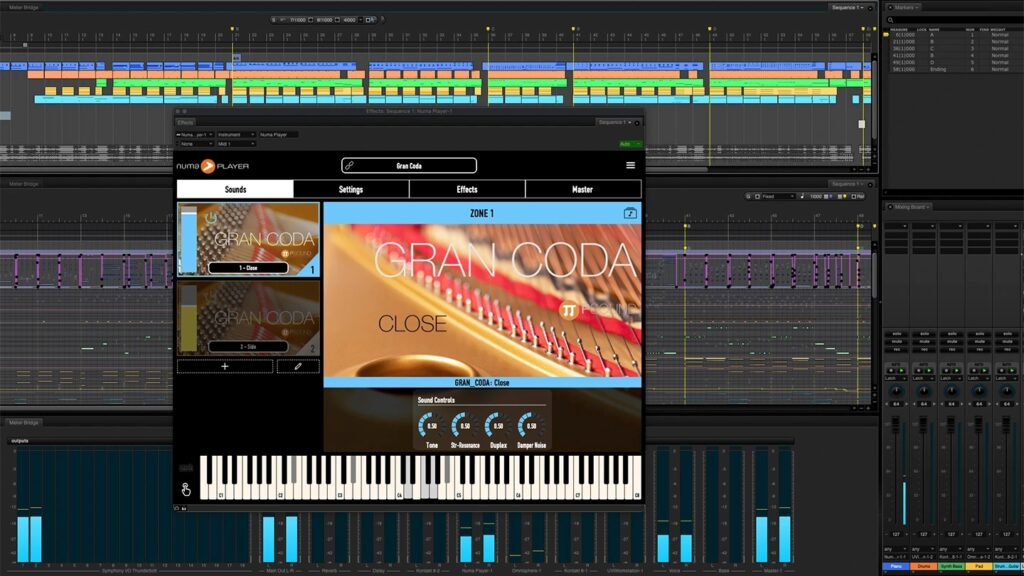Switch to the Sounds tab

click(x=235, y=189)
